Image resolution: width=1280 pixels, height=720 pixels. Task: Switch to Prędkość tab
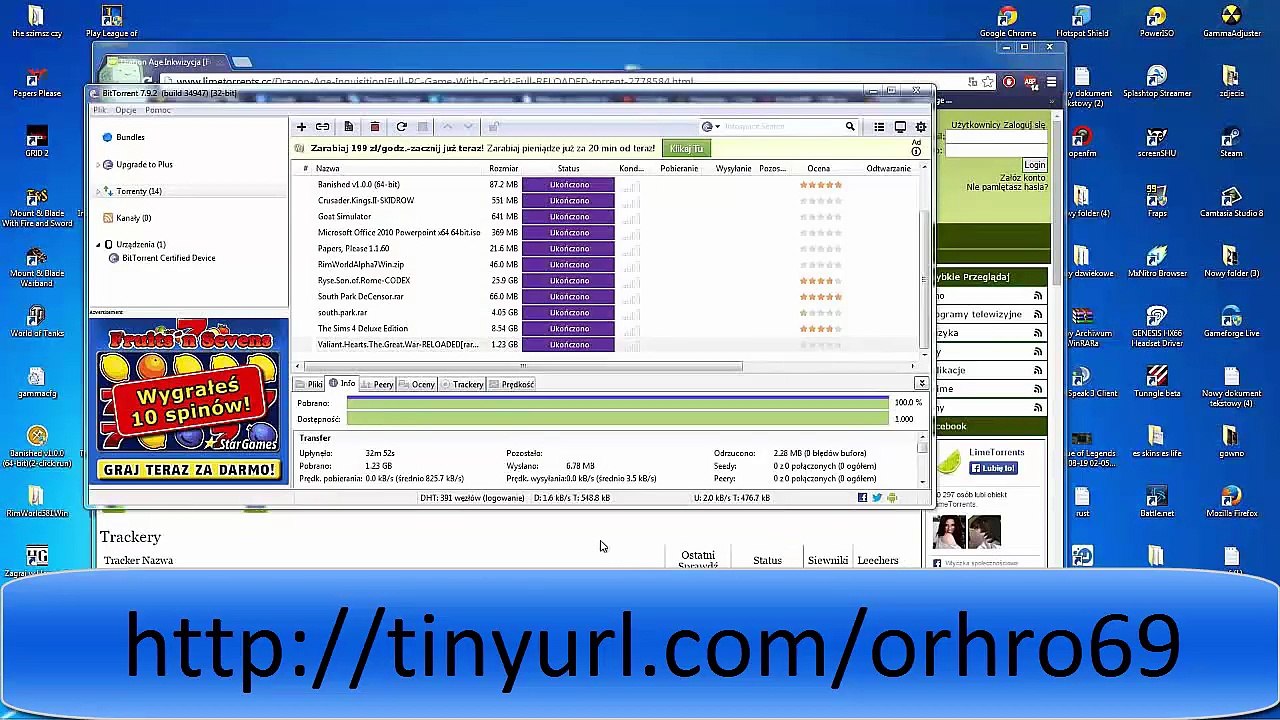[x=512, y=384]
